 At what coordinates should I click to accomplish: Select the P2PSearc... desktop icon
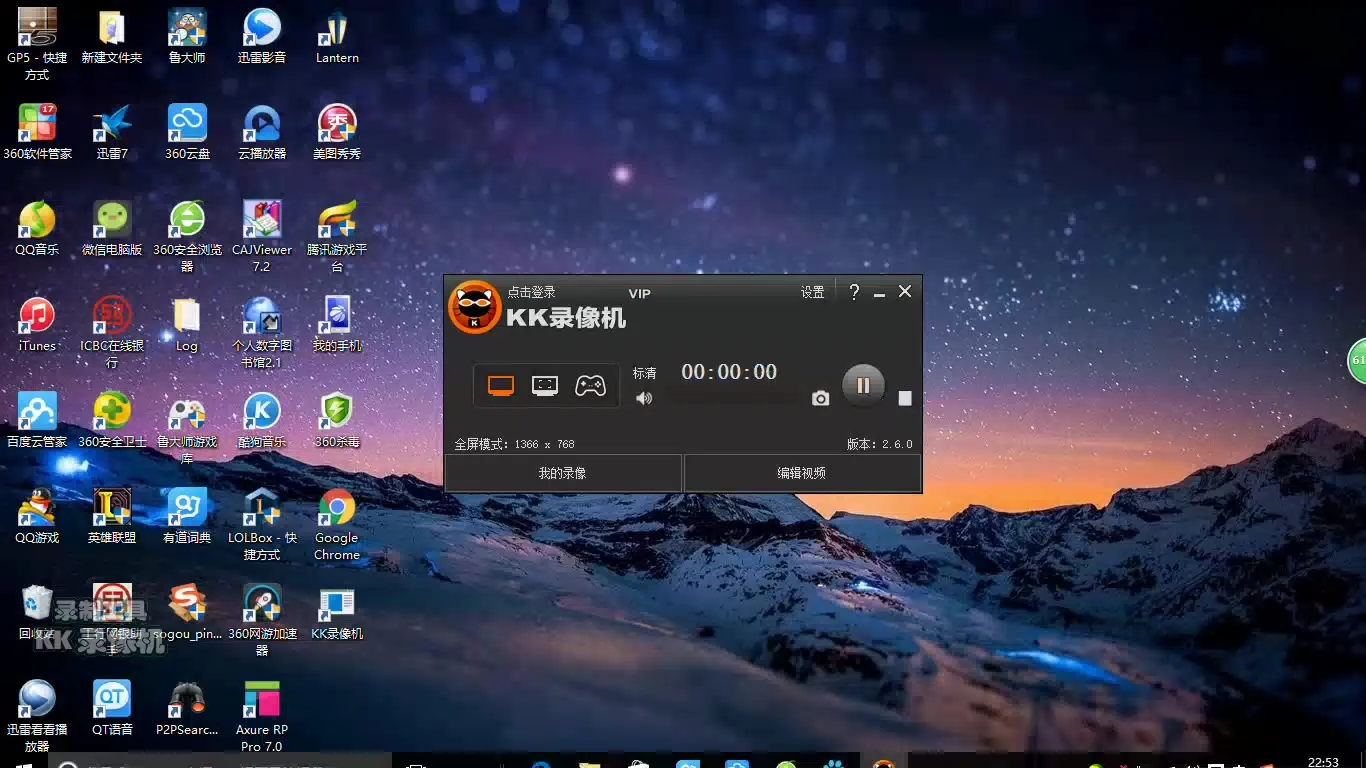[187, 708]
